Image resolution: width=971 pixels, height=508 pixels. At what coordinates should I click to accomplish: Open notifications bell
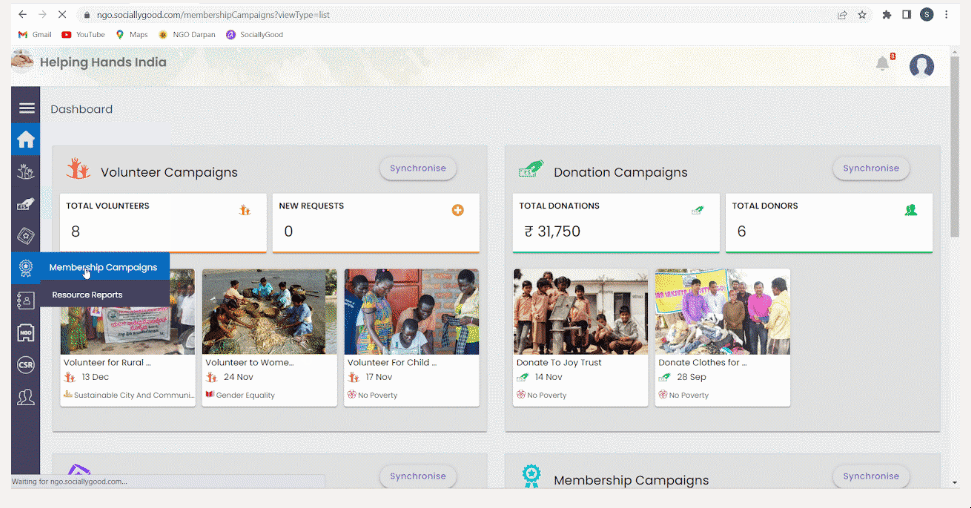(882, 63)
